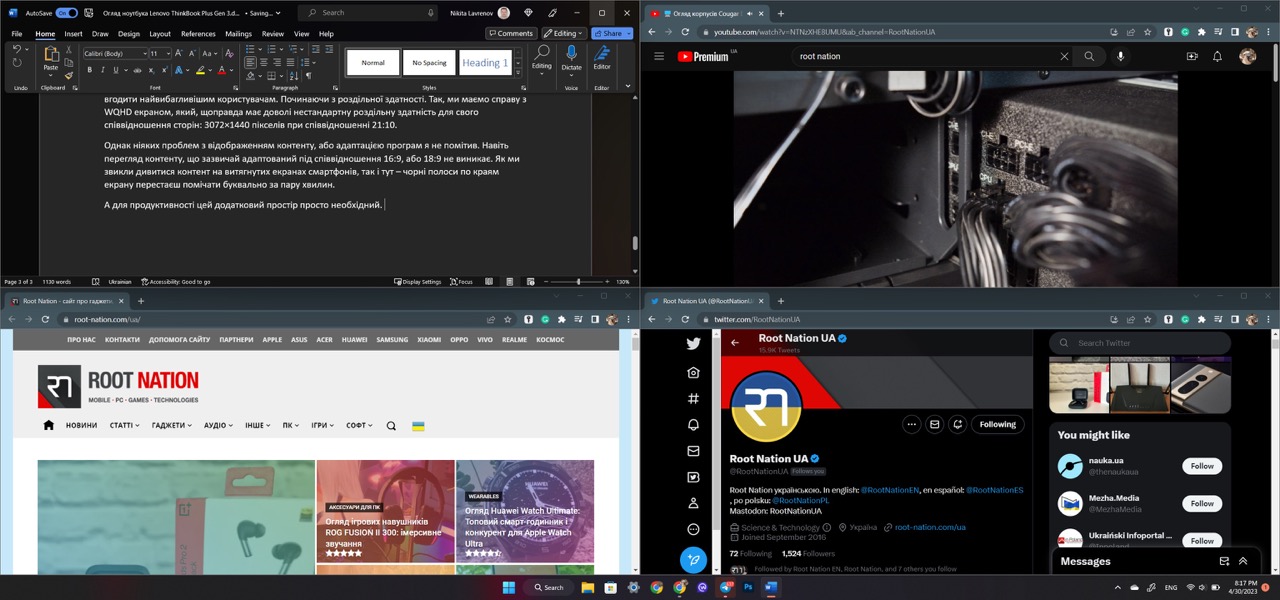This screenshot has height=600, width=1280.
Task: Increase font size with grow font icon
Action: coord(178,53)
